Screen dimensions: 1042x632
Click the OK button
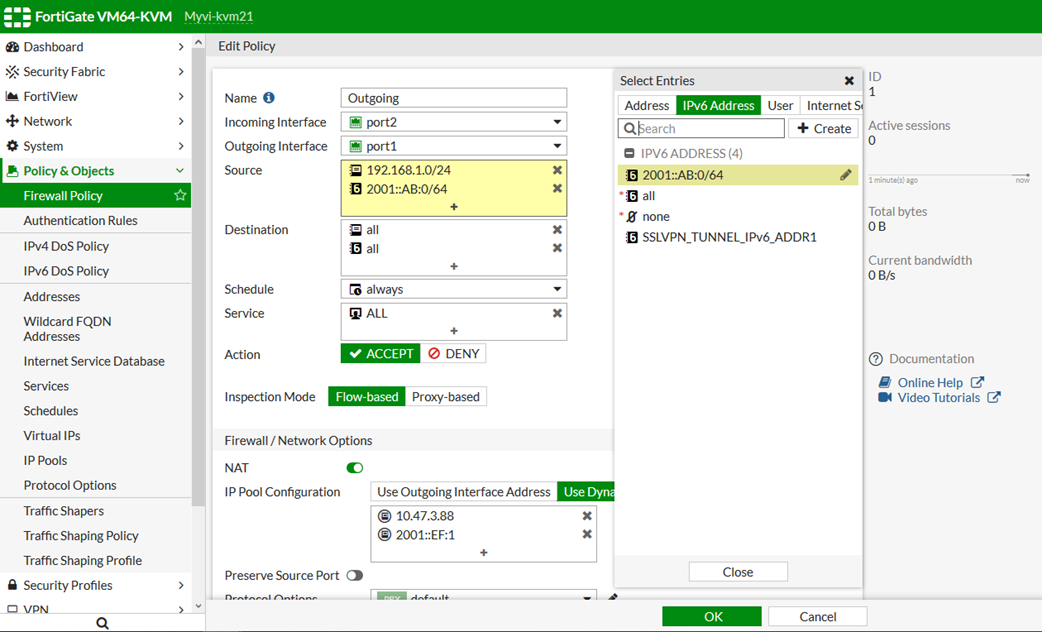tap(712, 616)
